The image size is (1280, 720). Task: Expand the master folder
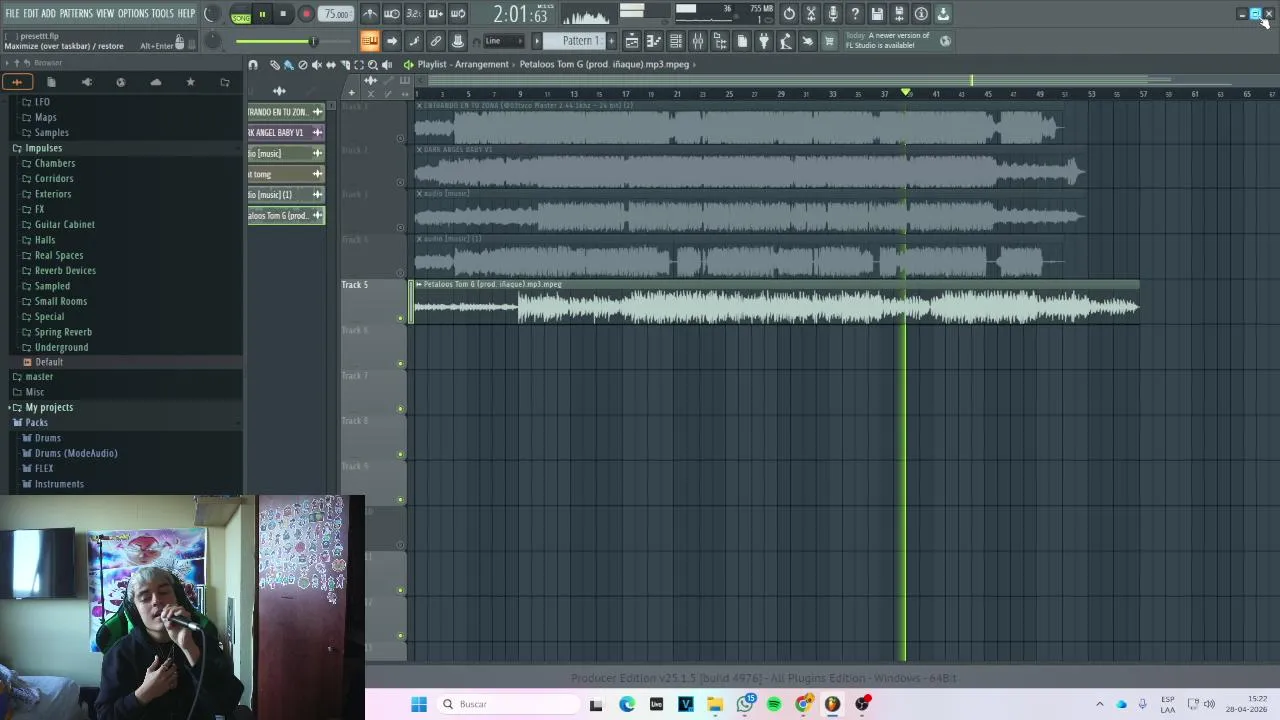coord(39,377)
